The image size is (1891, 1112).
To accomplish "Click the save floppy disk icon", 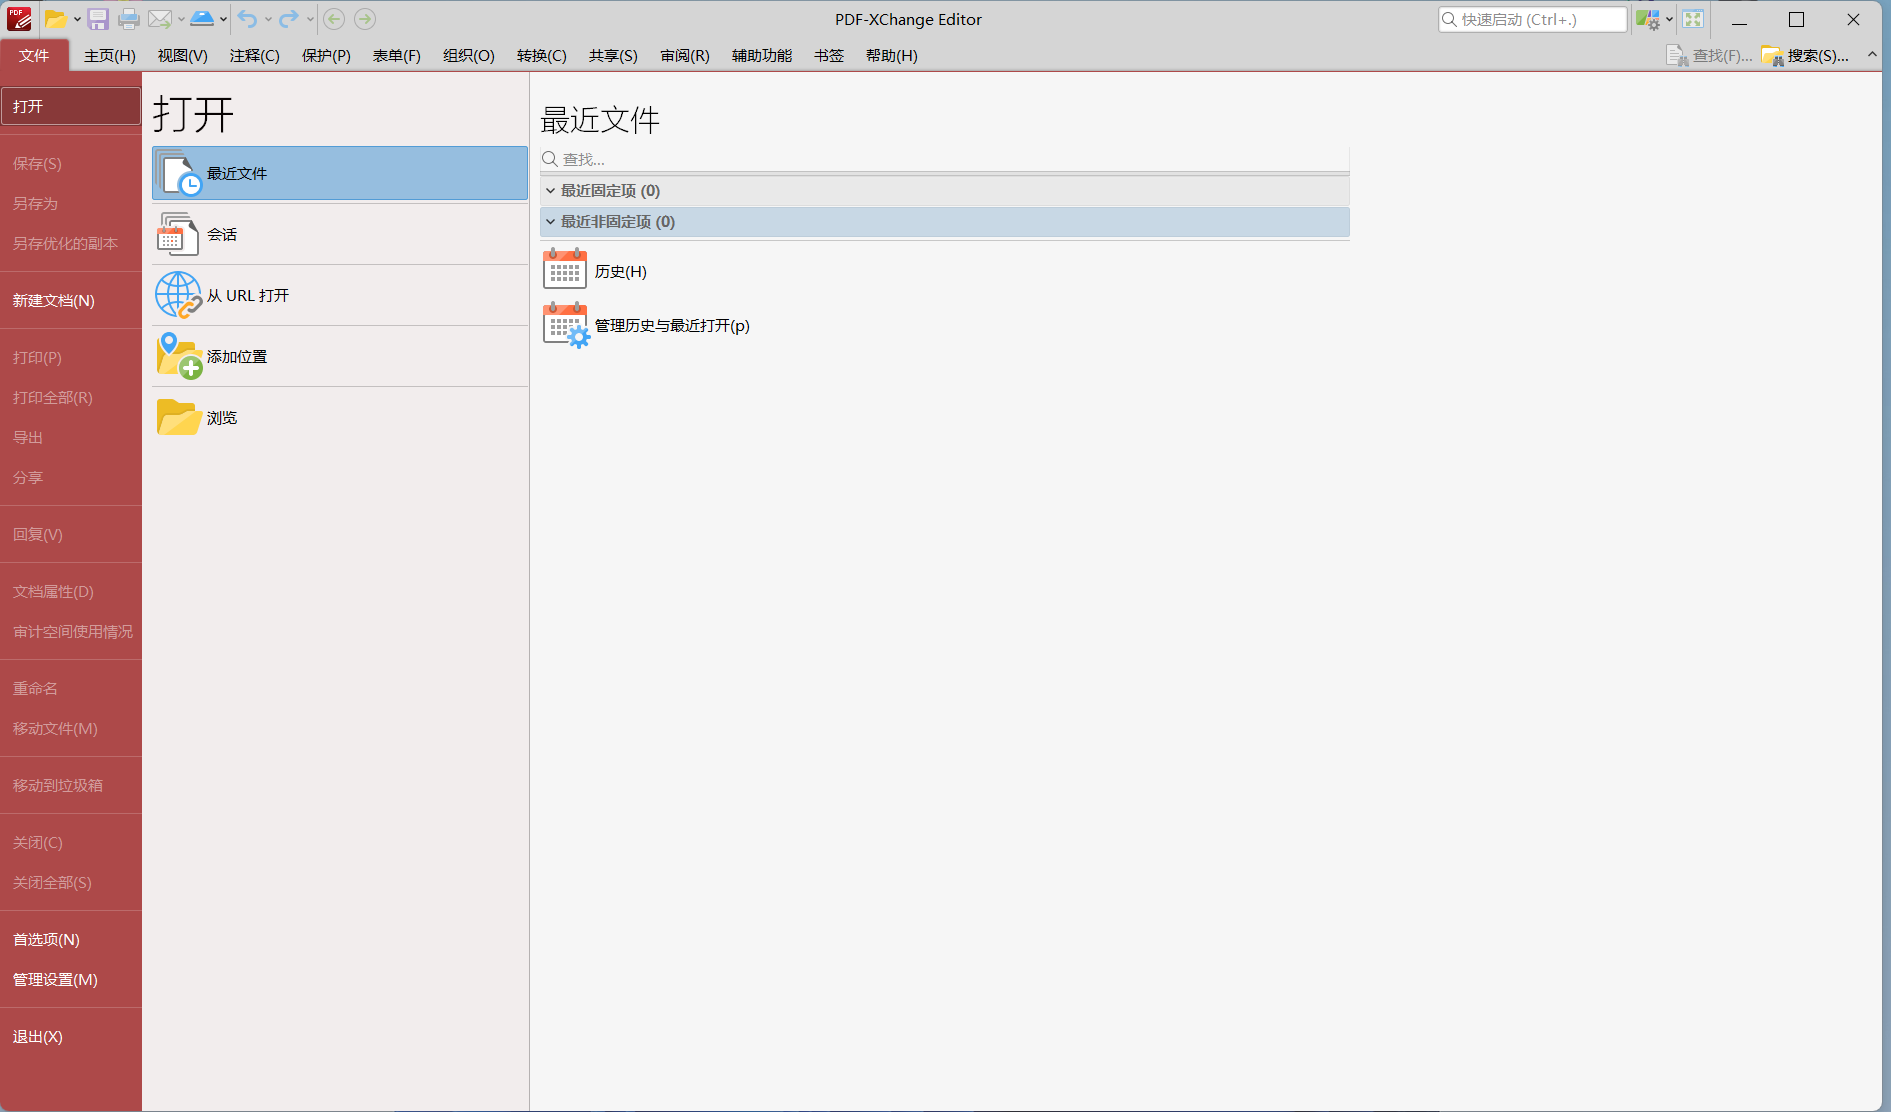I will click(98, 19).
